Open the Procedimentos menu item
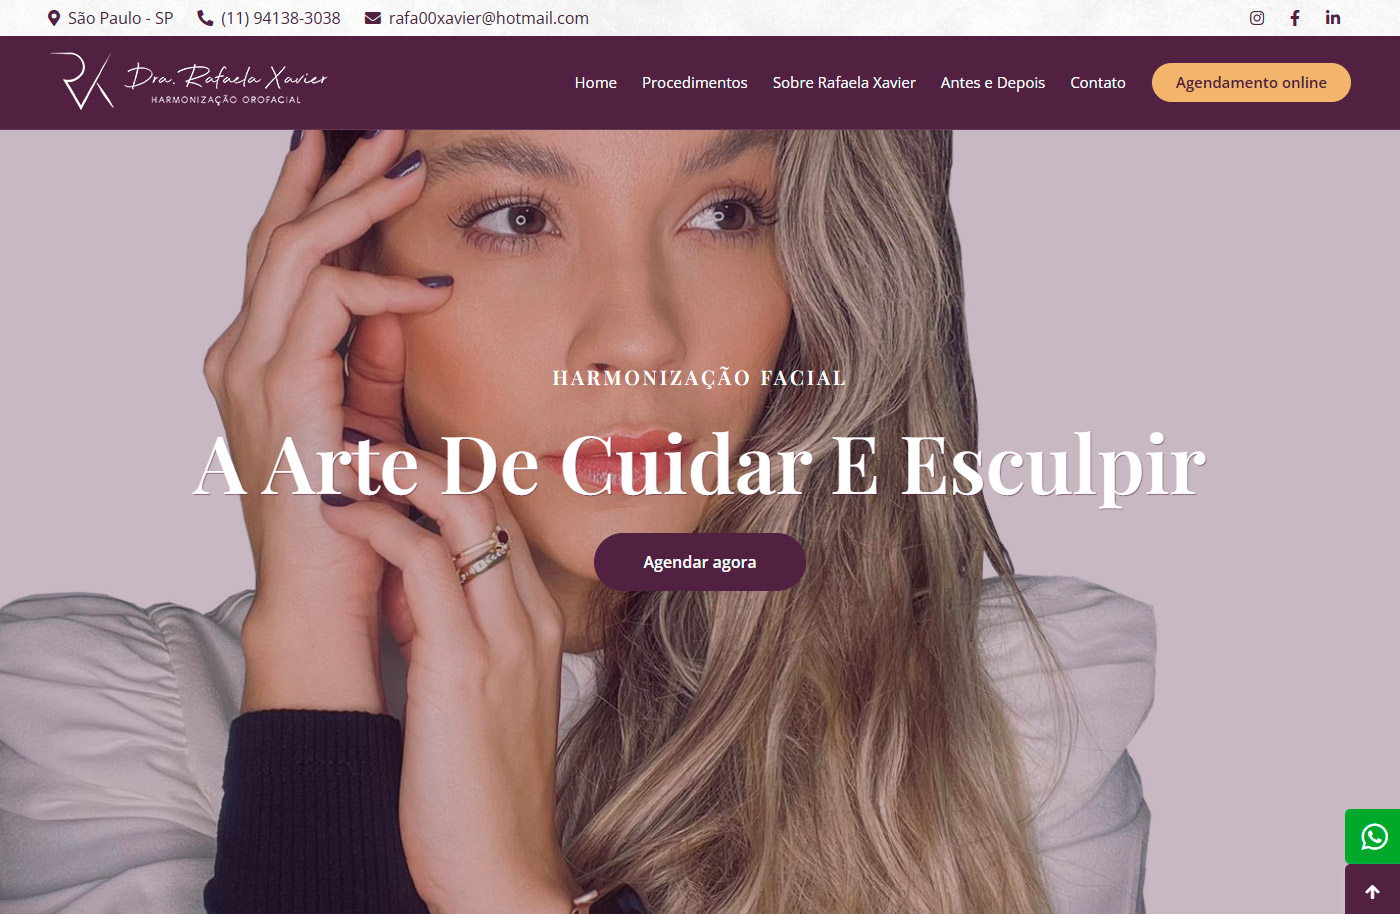1400x914 pixels. (x=695, y=83)
